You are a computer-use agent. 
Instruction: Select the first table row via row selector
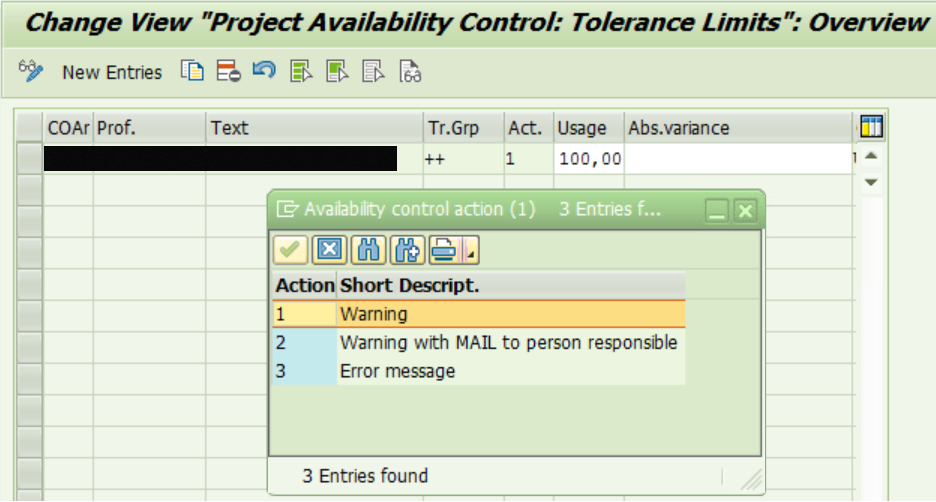point(29,159)
